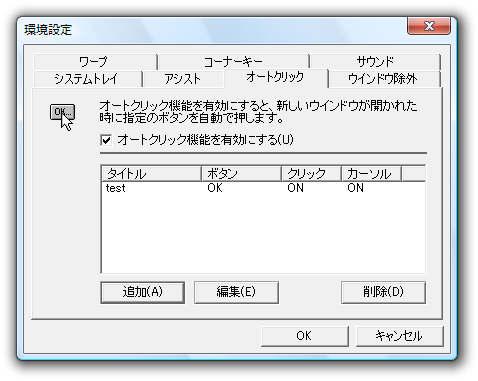The width and height of the screenshot is (478, 381).
Task: Select the test row in list
Action: tap(263, 188)
